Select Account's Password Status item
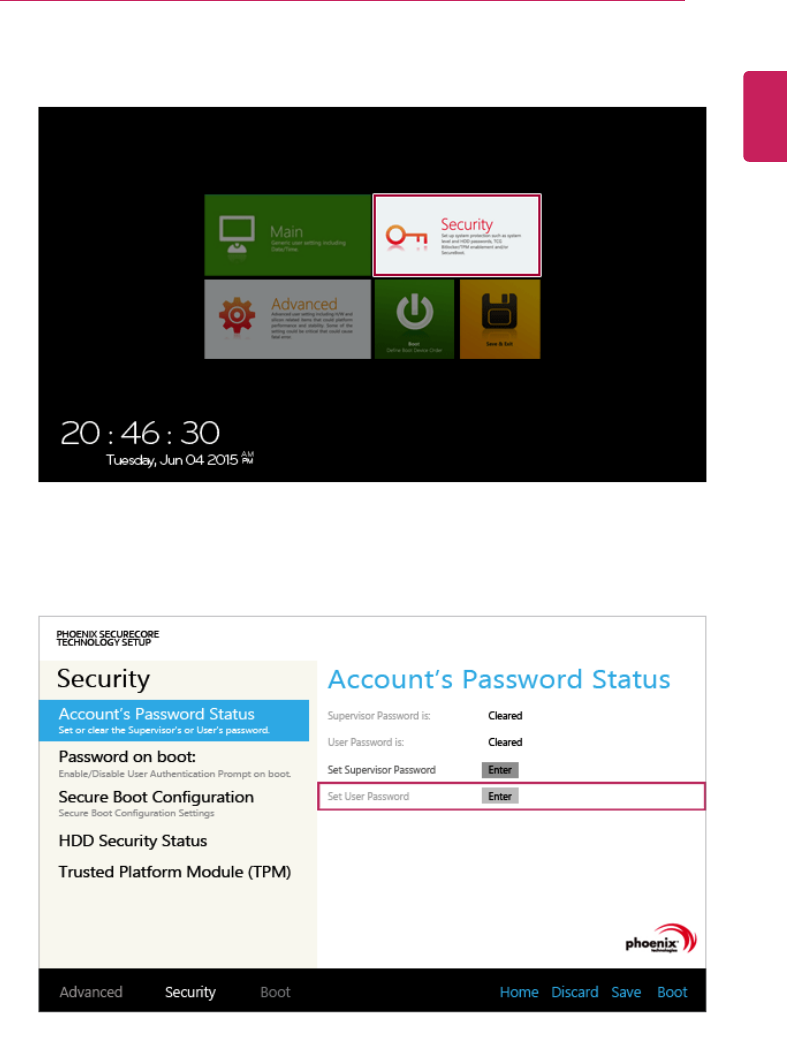The height and width of the screenshot is (1048, 787). pos(174,720)
